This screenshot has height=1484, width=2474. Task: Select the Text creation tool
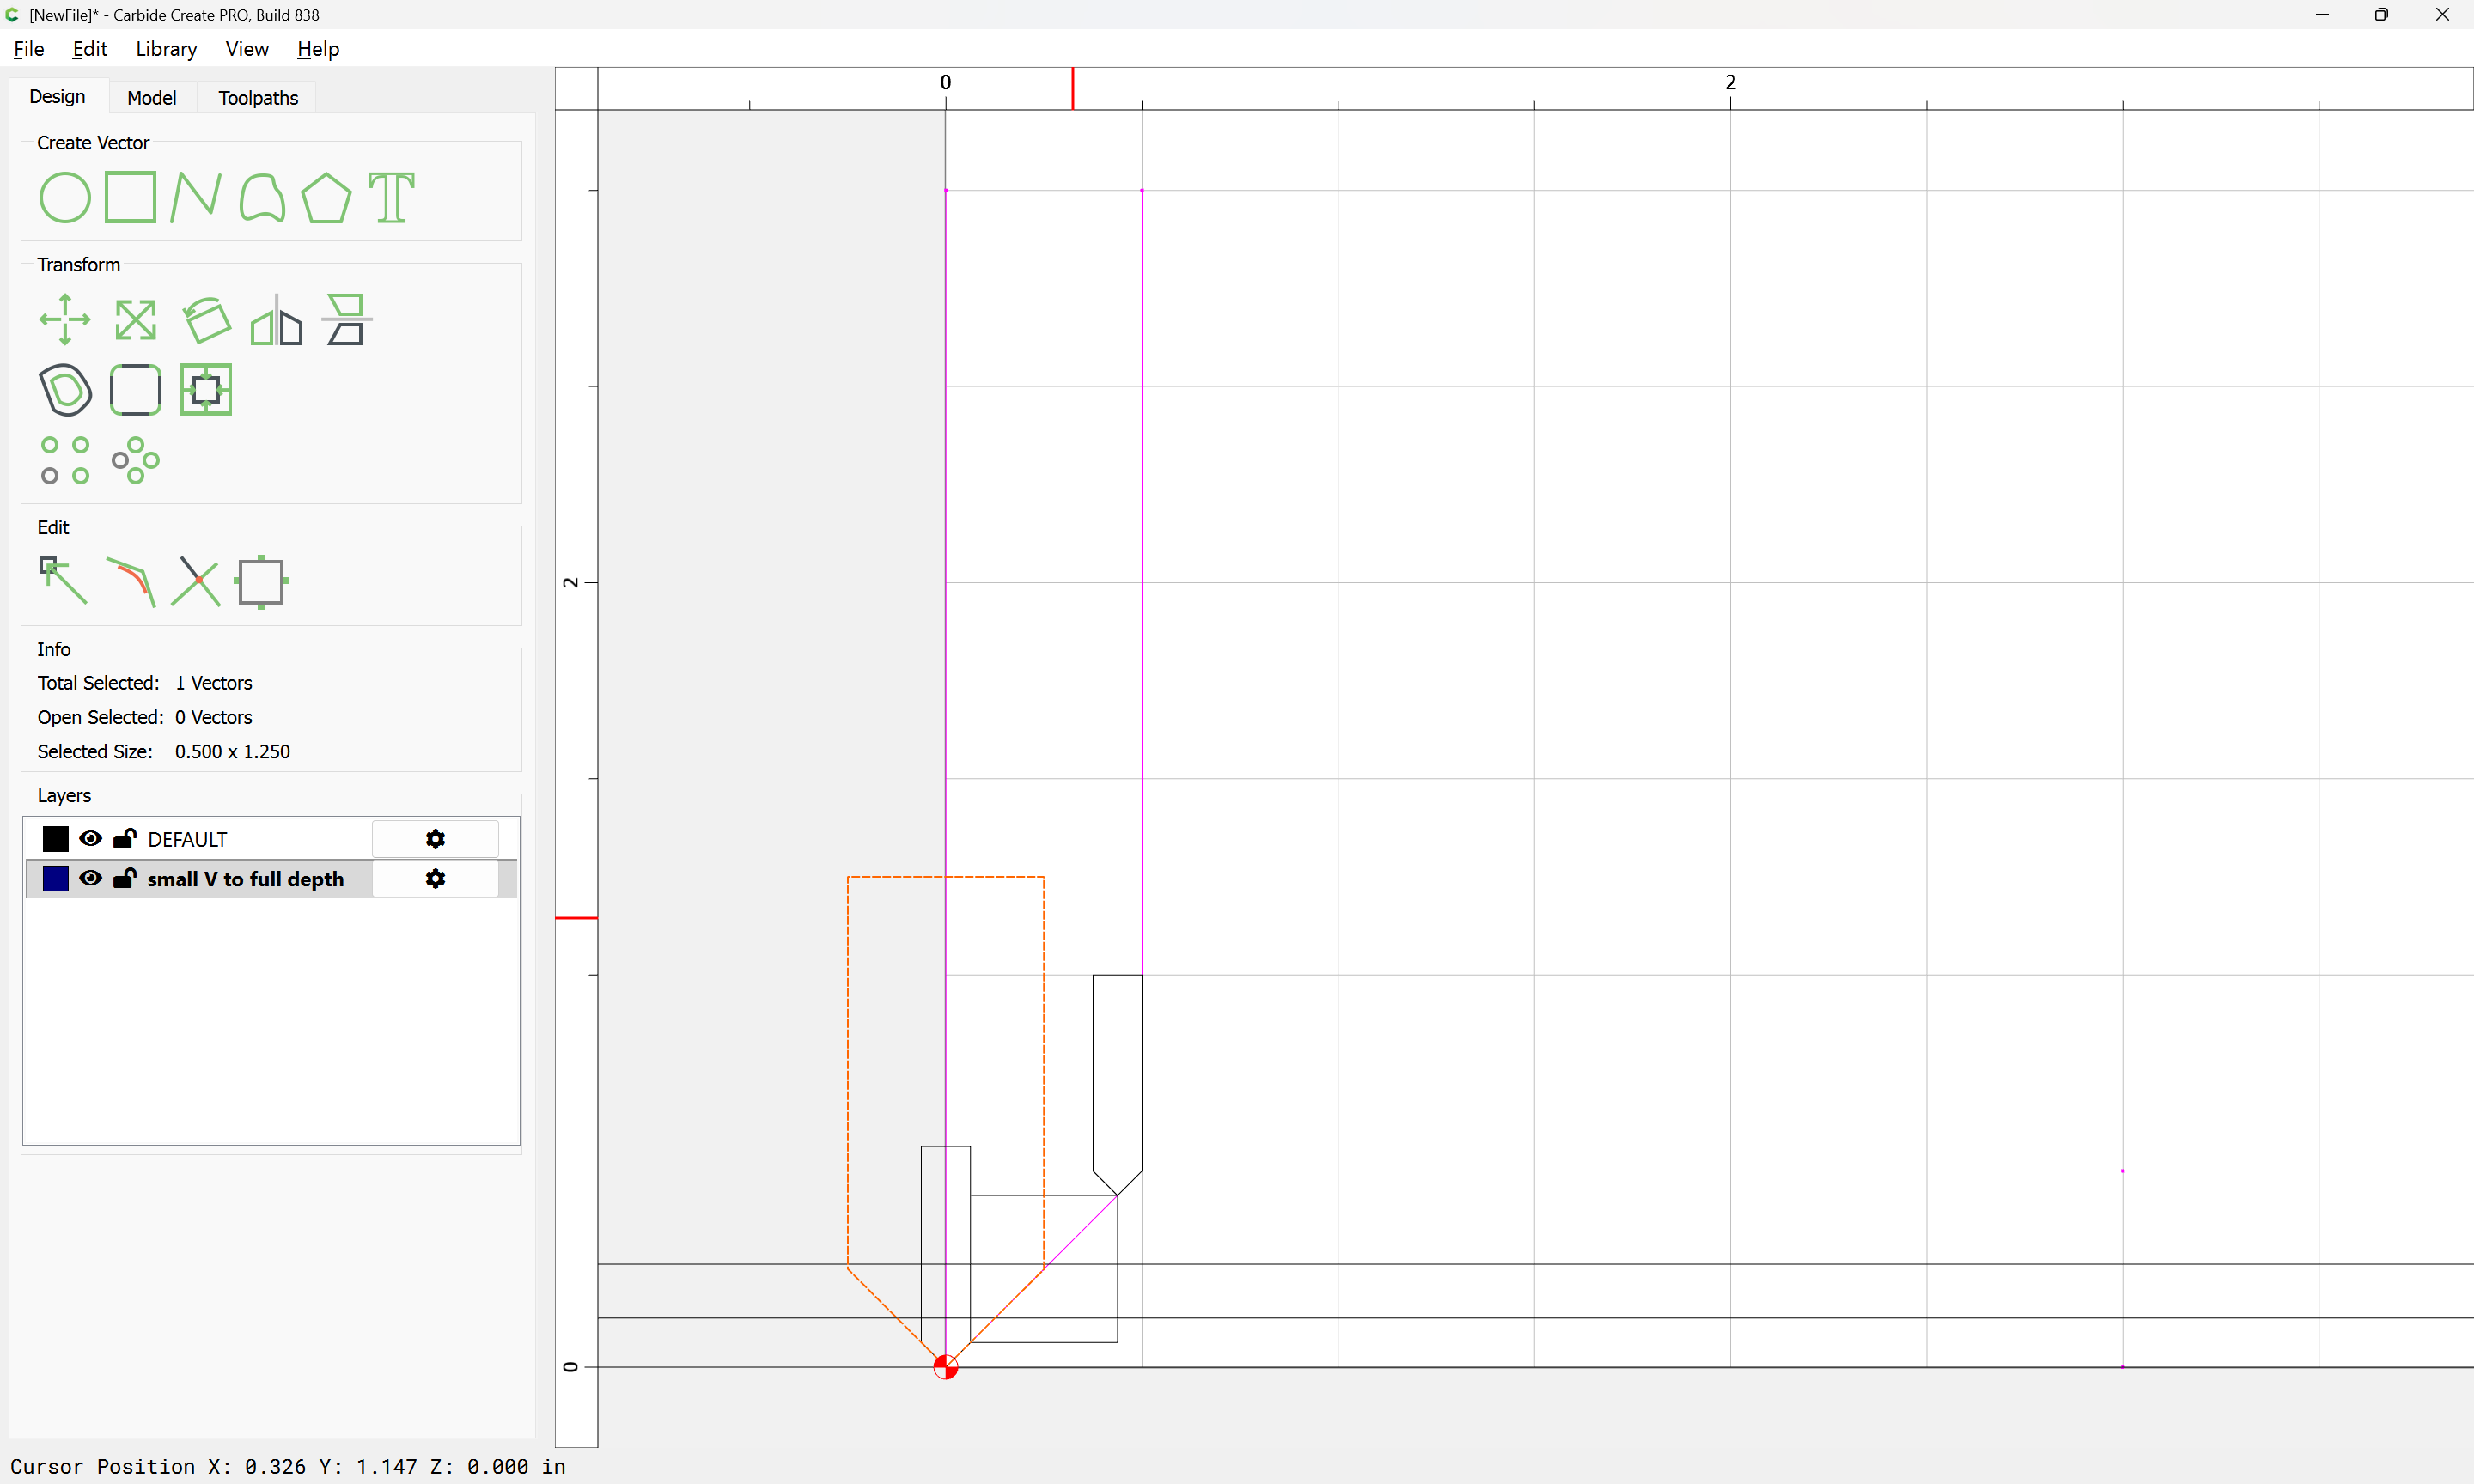(x=391, y=197)
